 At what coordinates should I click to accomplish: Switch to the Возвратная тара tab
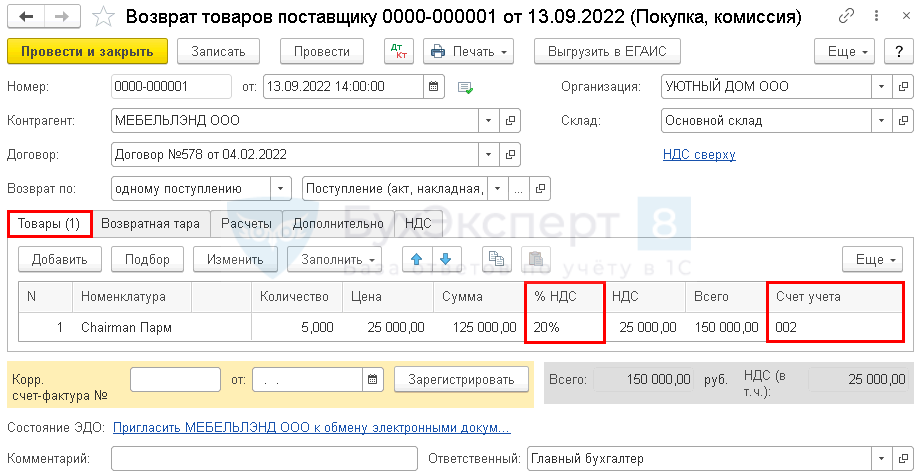[150, 223]
